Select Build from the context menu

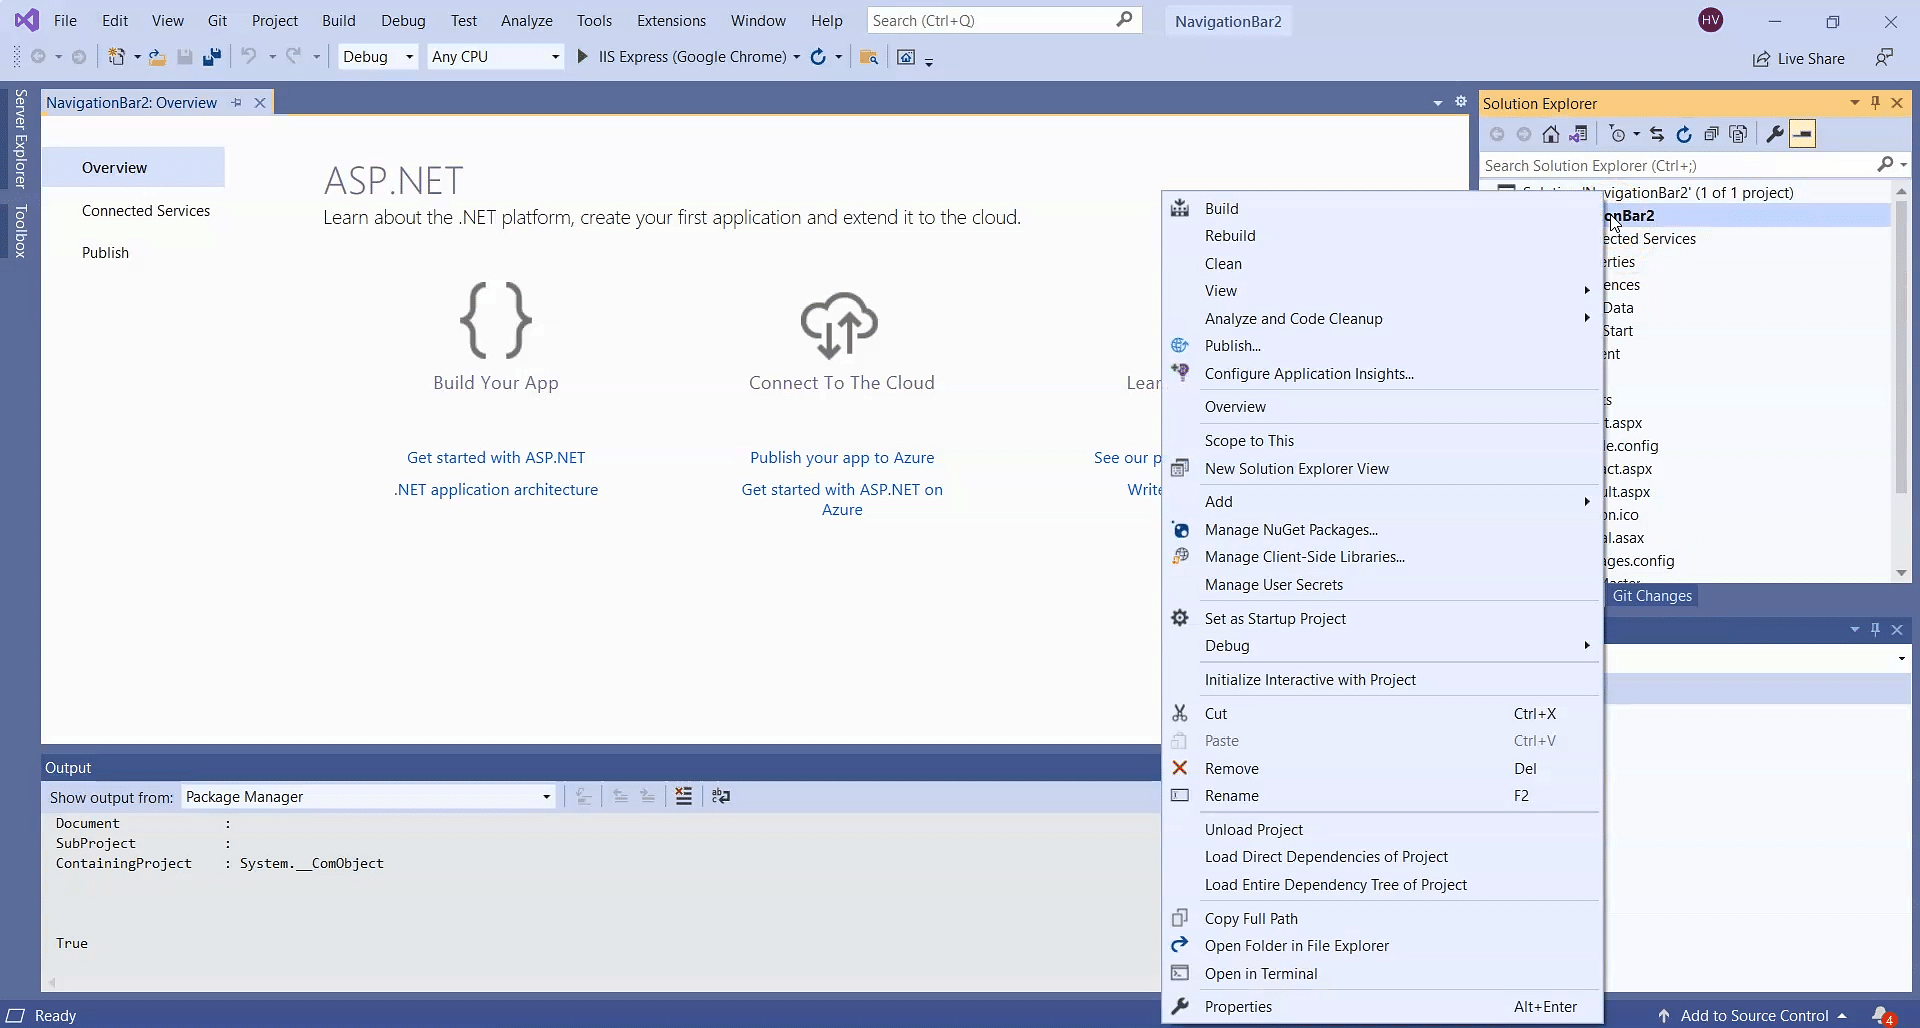tap(1382, 208)
